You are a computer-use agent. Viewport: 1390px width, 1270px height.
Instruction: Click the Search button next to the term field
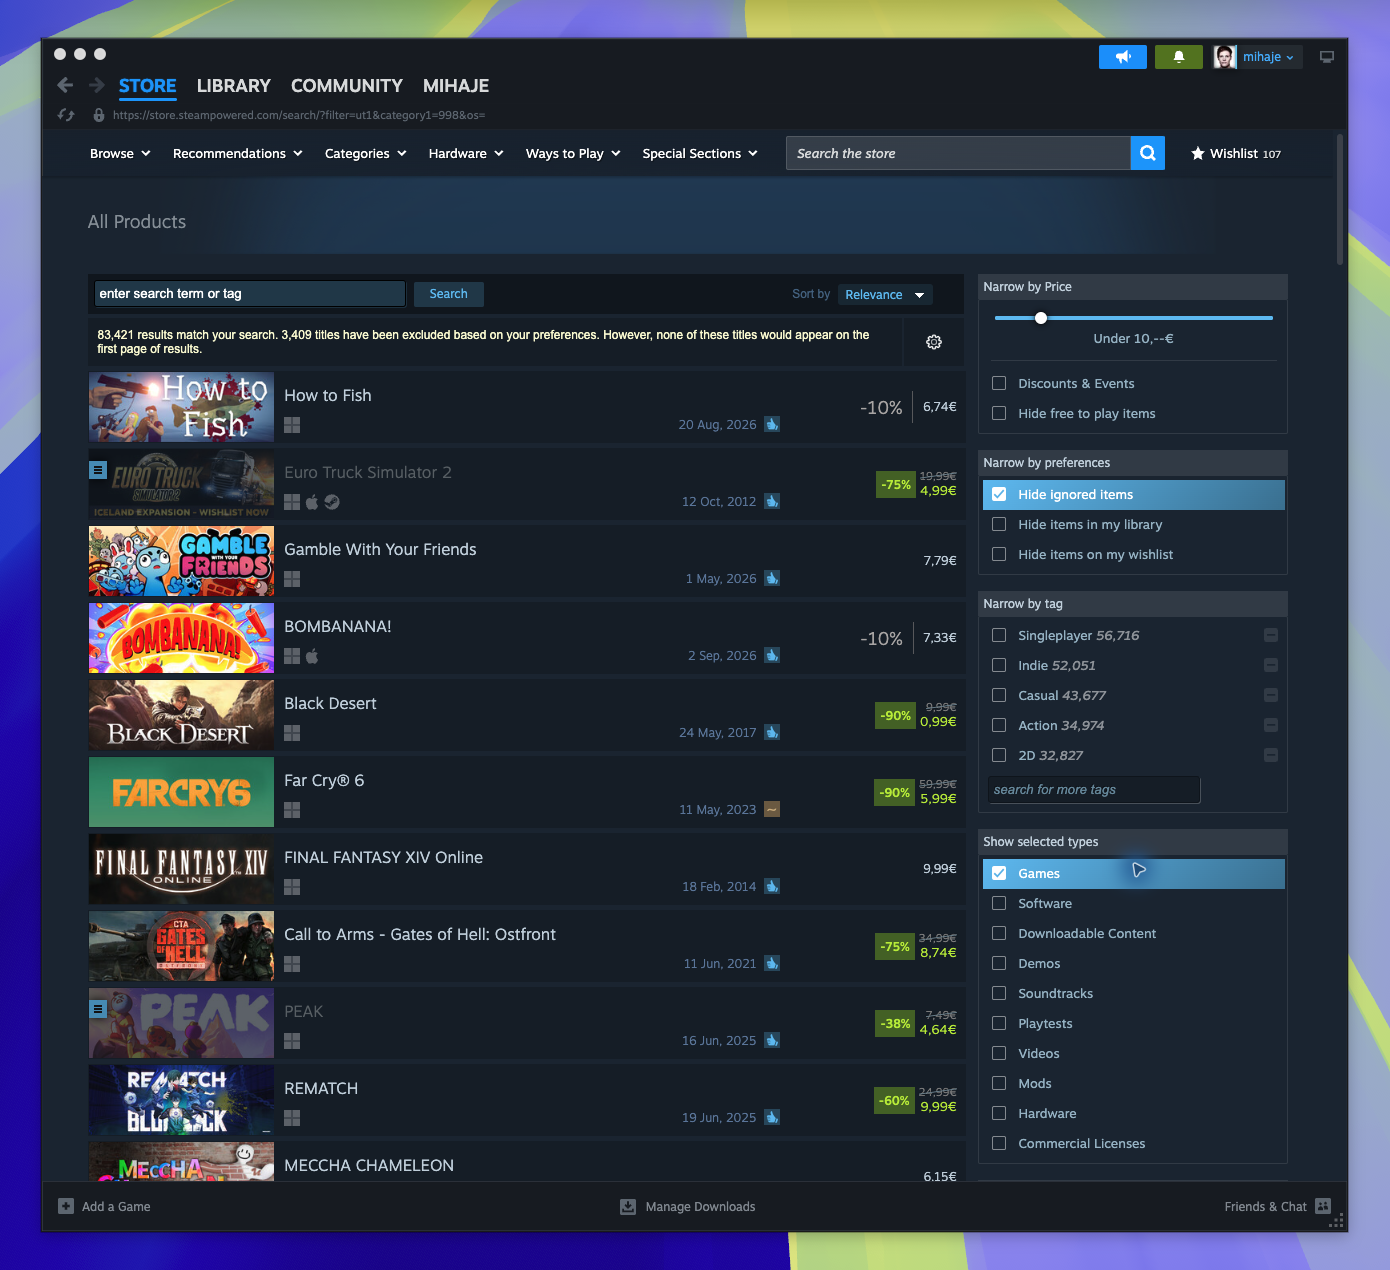coord(448,294)
